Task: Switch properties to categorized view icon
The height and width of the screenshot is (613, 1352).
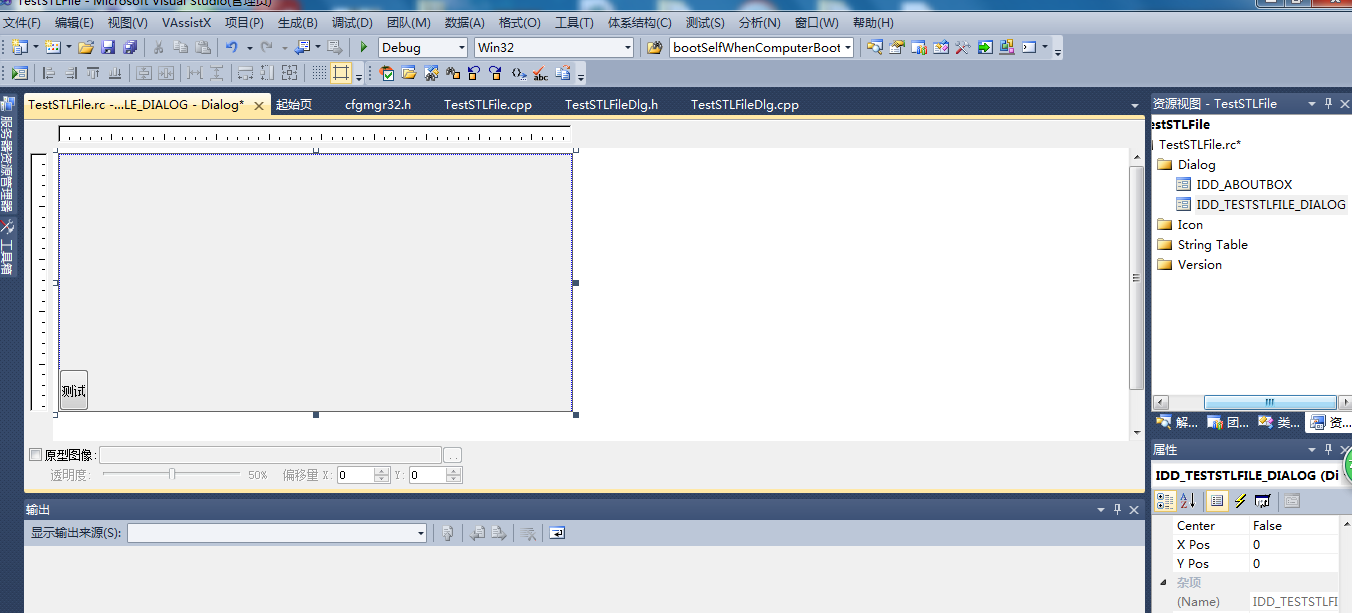Action: tap(1166, 501)
